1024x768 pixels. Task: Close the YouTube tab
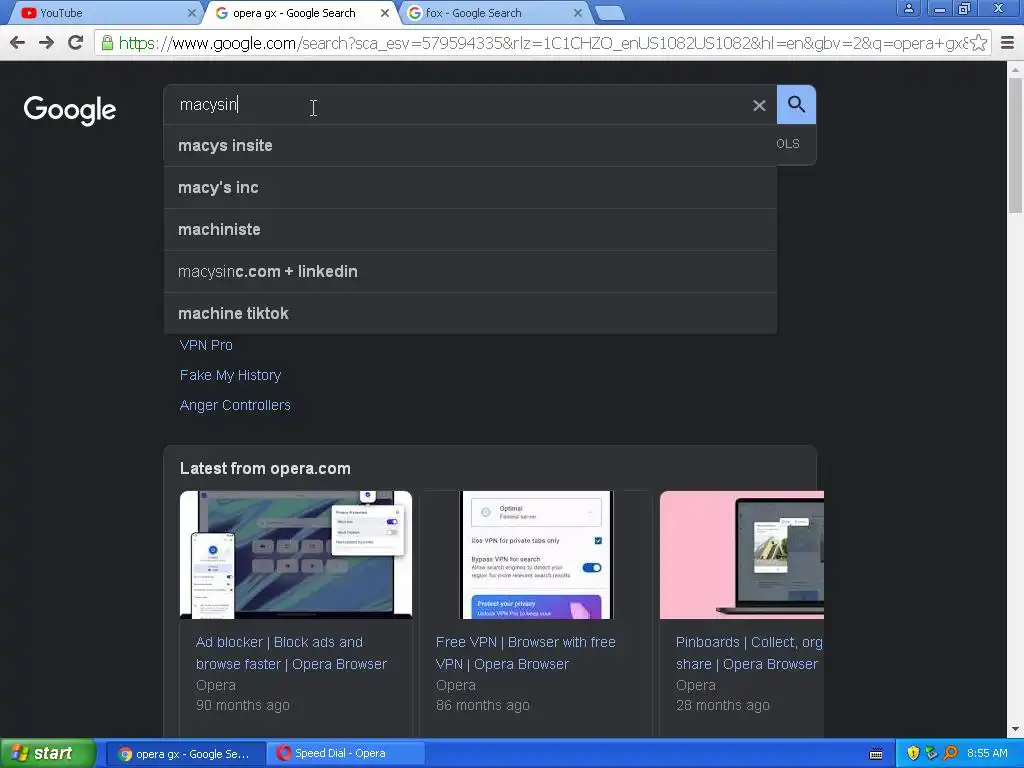(x=191, y=13)
